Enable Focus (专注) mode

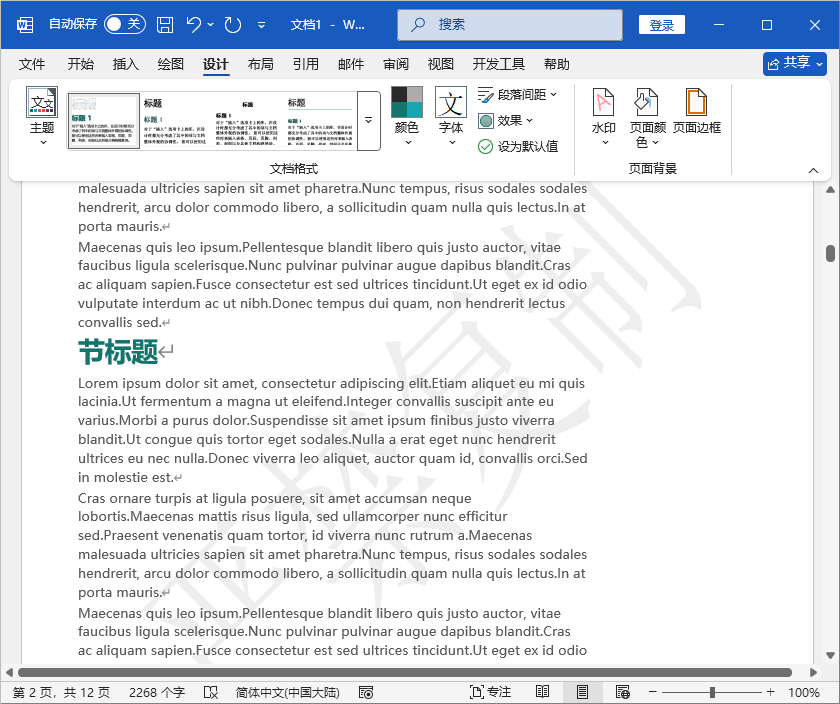[x=490, y=692]
